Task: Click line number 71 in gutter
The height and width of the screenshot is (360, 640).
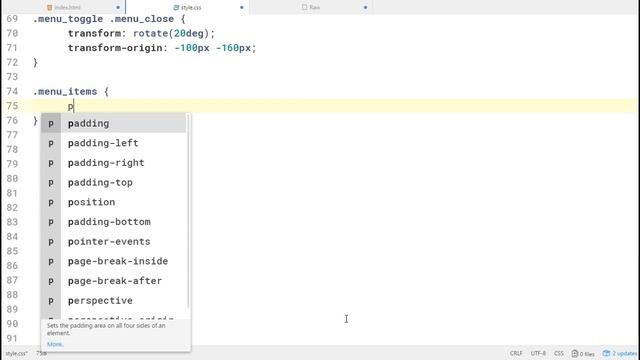Action: click(x=12, y=48)
